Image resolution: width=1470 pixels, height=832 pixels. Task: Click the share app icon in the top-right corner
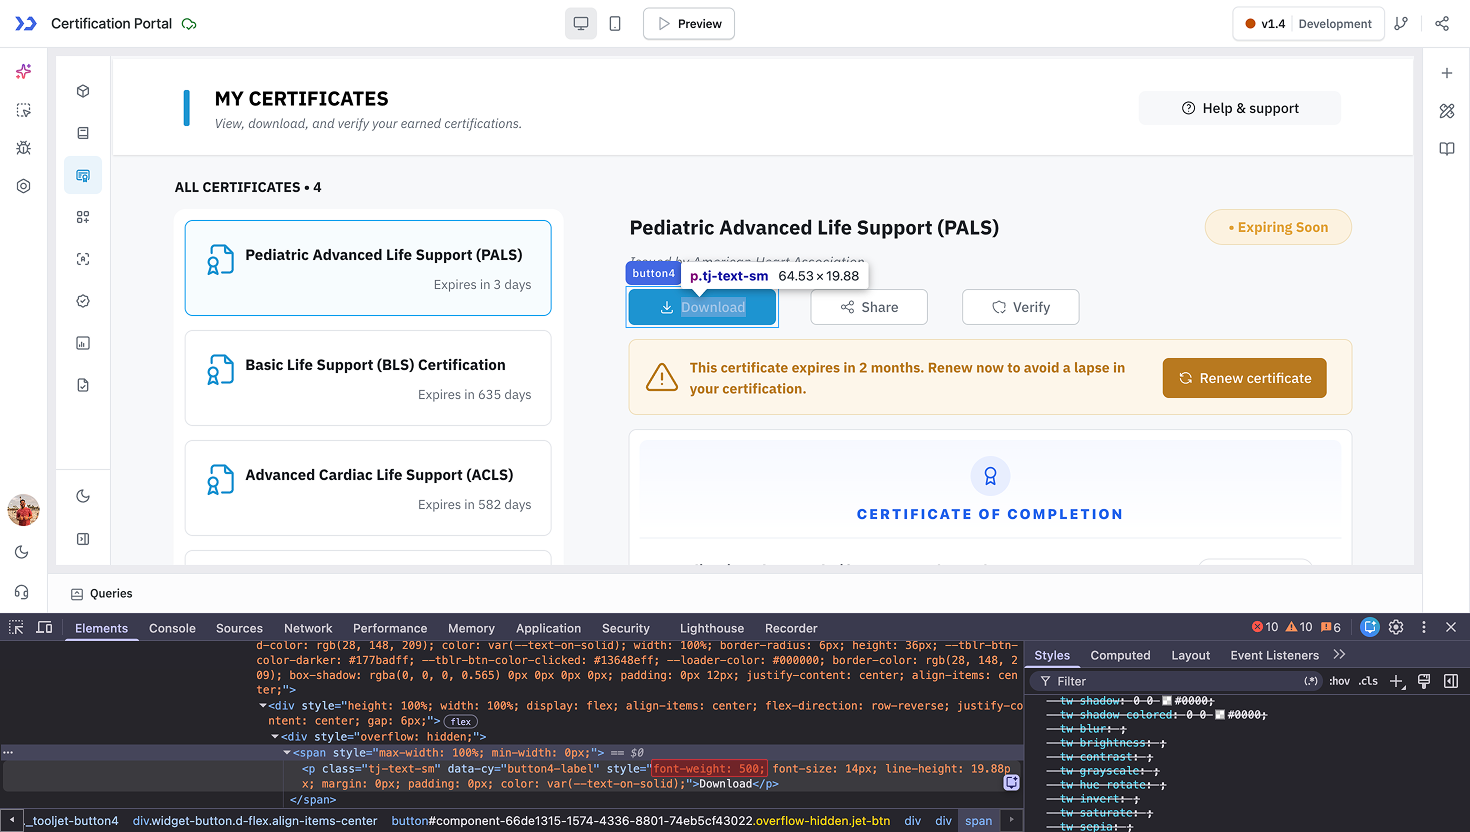point(1442,23)
